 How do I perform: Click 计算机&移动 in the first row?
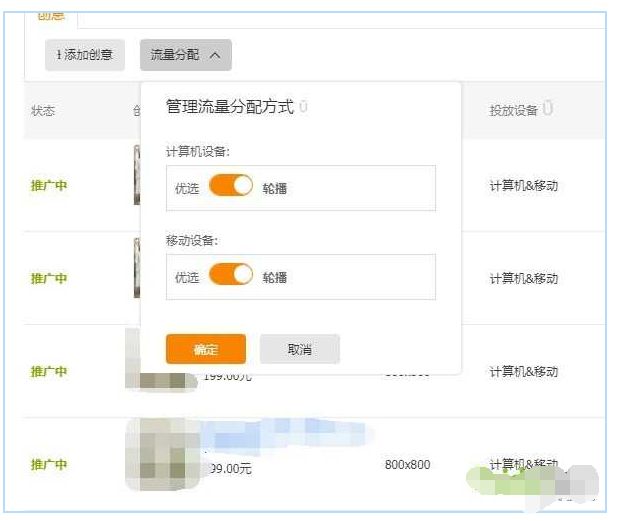click(x=523, y=186)
